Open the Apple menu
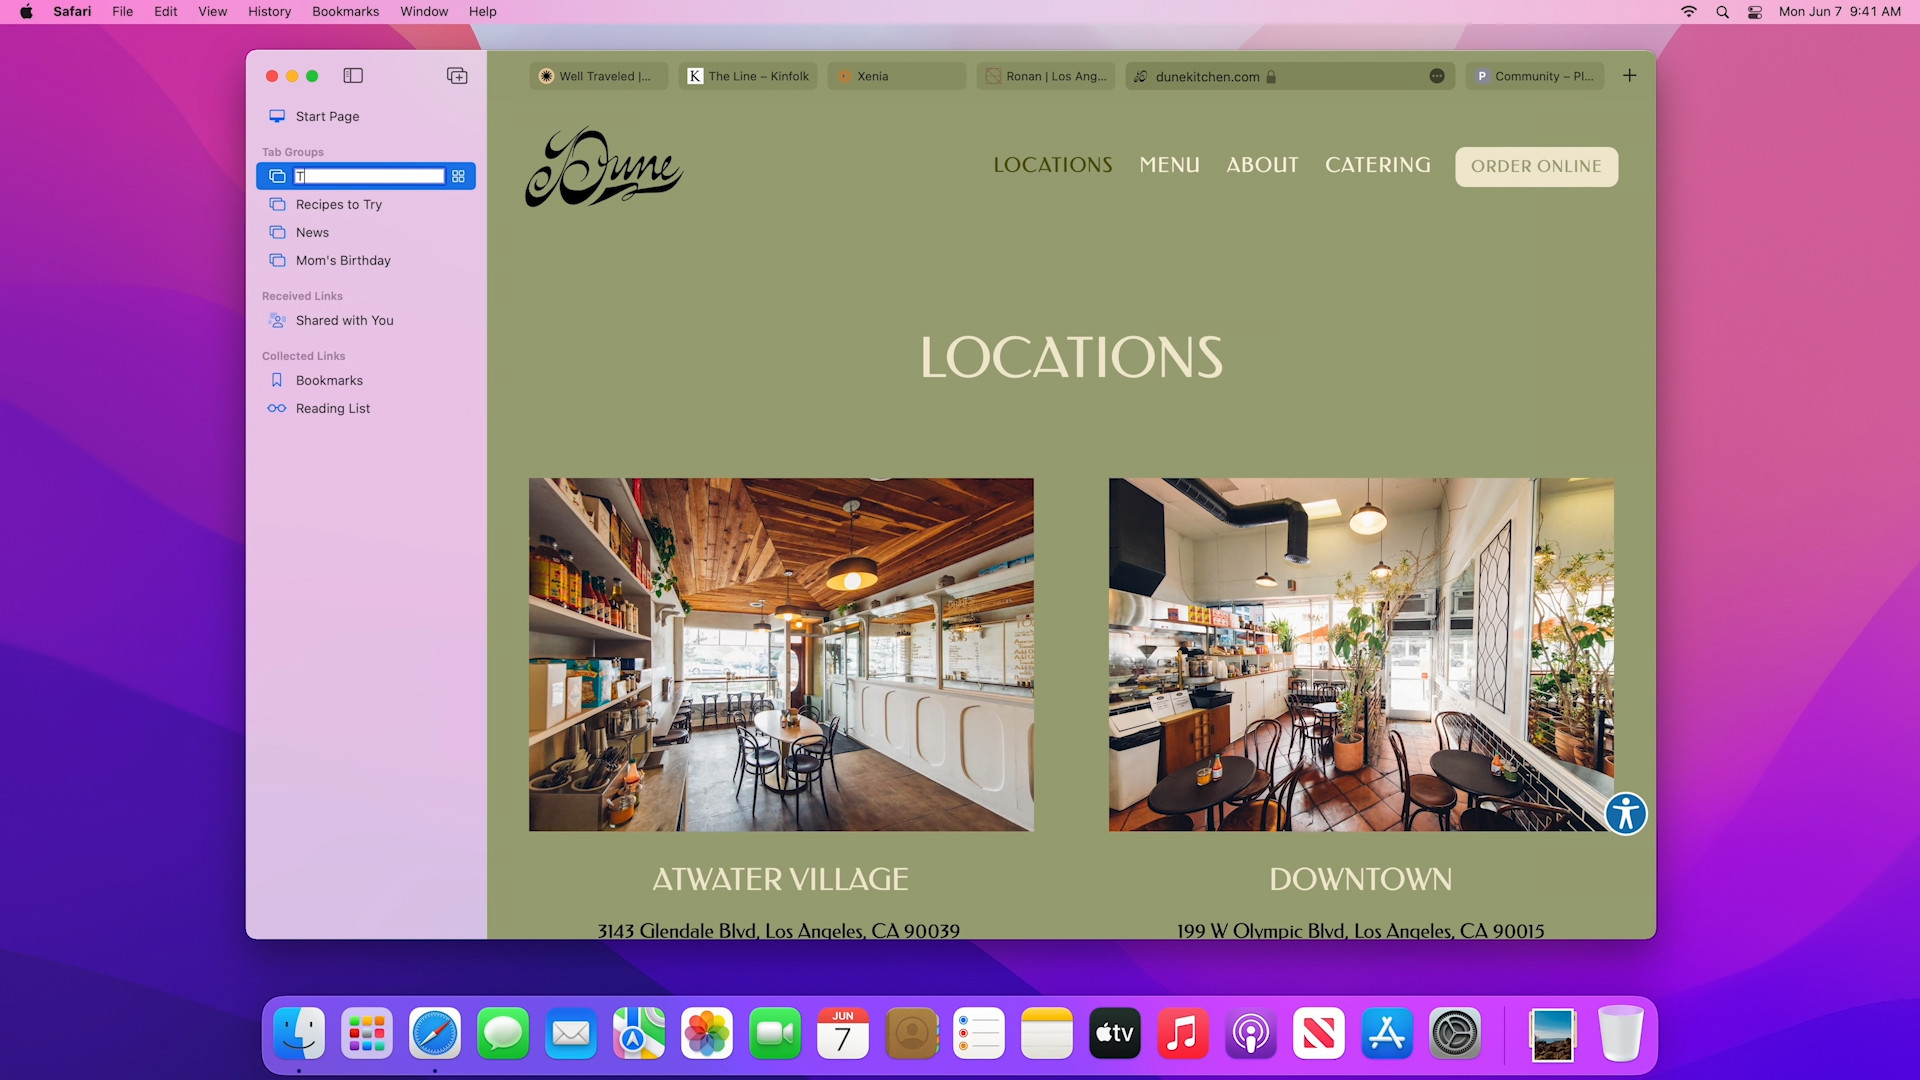 click(26, 12)
